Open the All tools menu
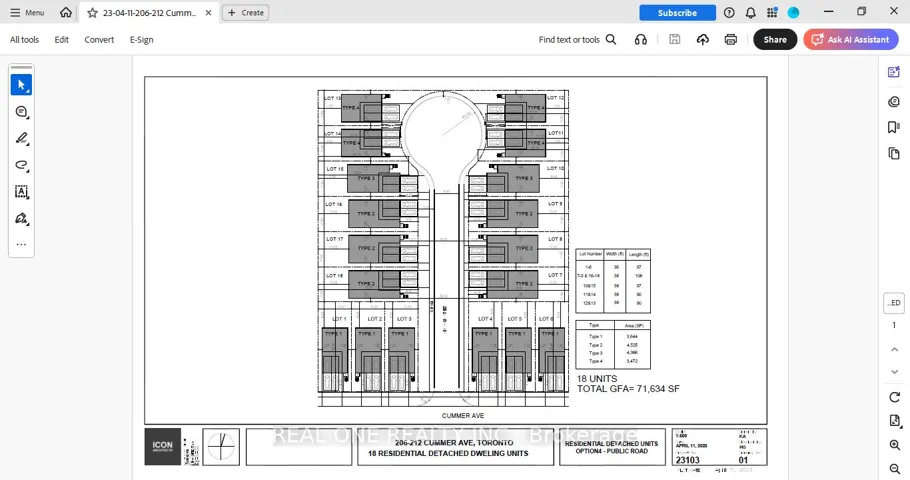The image size is (910, 480). pyautogui.click(x=24, y=40)
